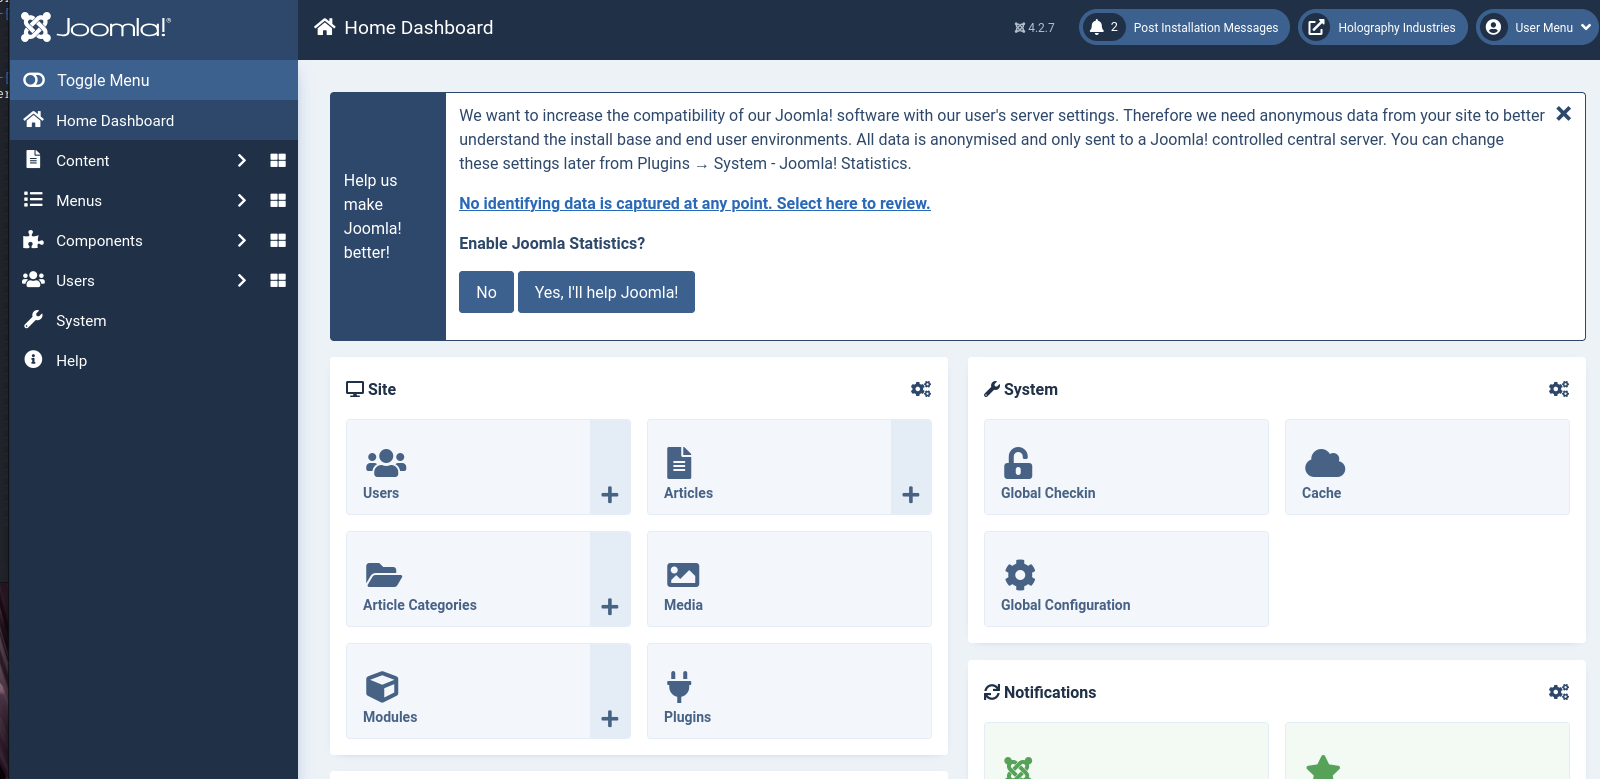Click the star extensions notification tile
The width and height of the screenshot is (1600, 779).
coord(1427,751)
